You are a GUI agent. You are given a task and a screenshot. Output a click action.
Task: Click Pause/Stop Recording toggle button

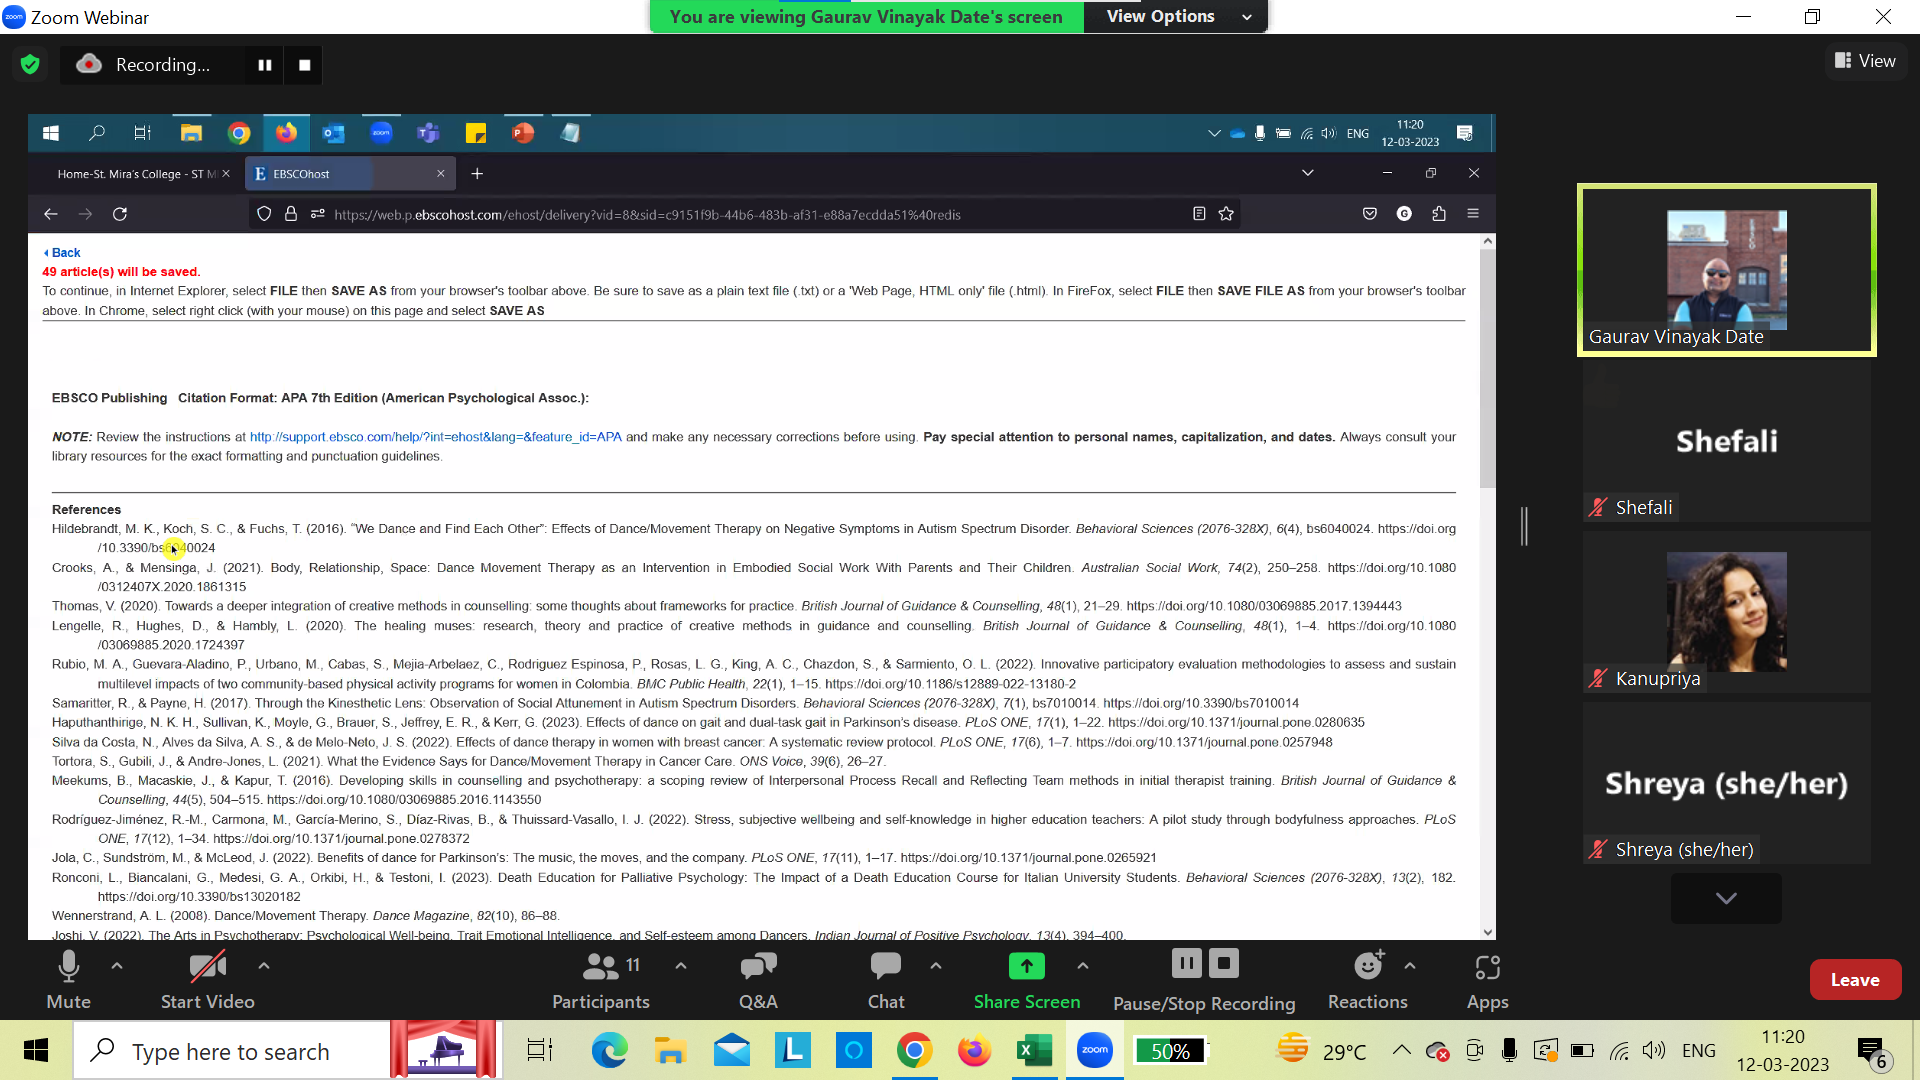tap(1205, 980)
